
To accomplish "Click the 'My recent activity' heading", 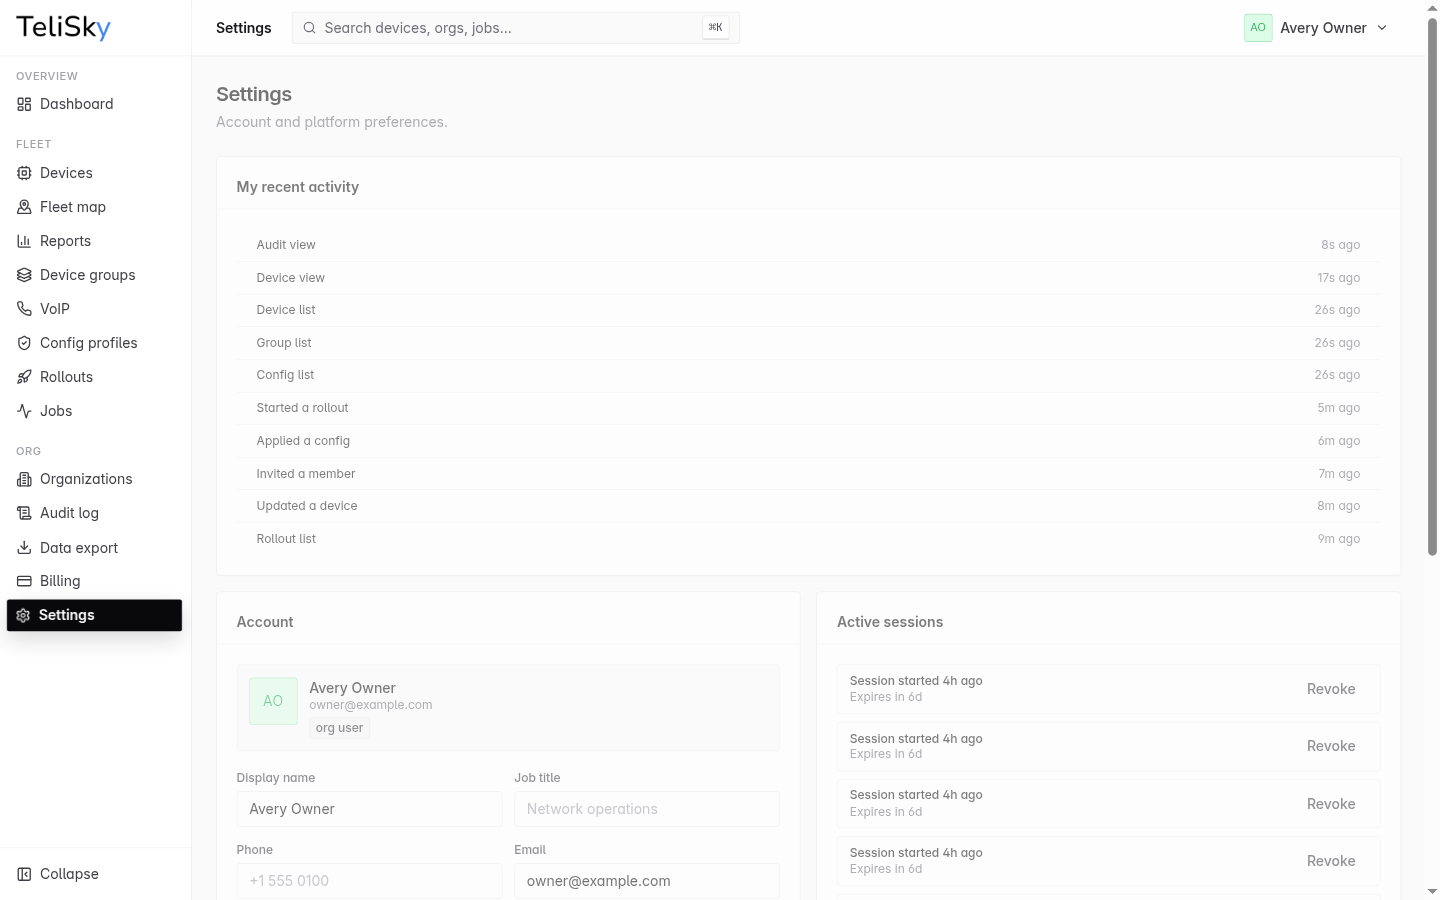I will coord(298,187).
